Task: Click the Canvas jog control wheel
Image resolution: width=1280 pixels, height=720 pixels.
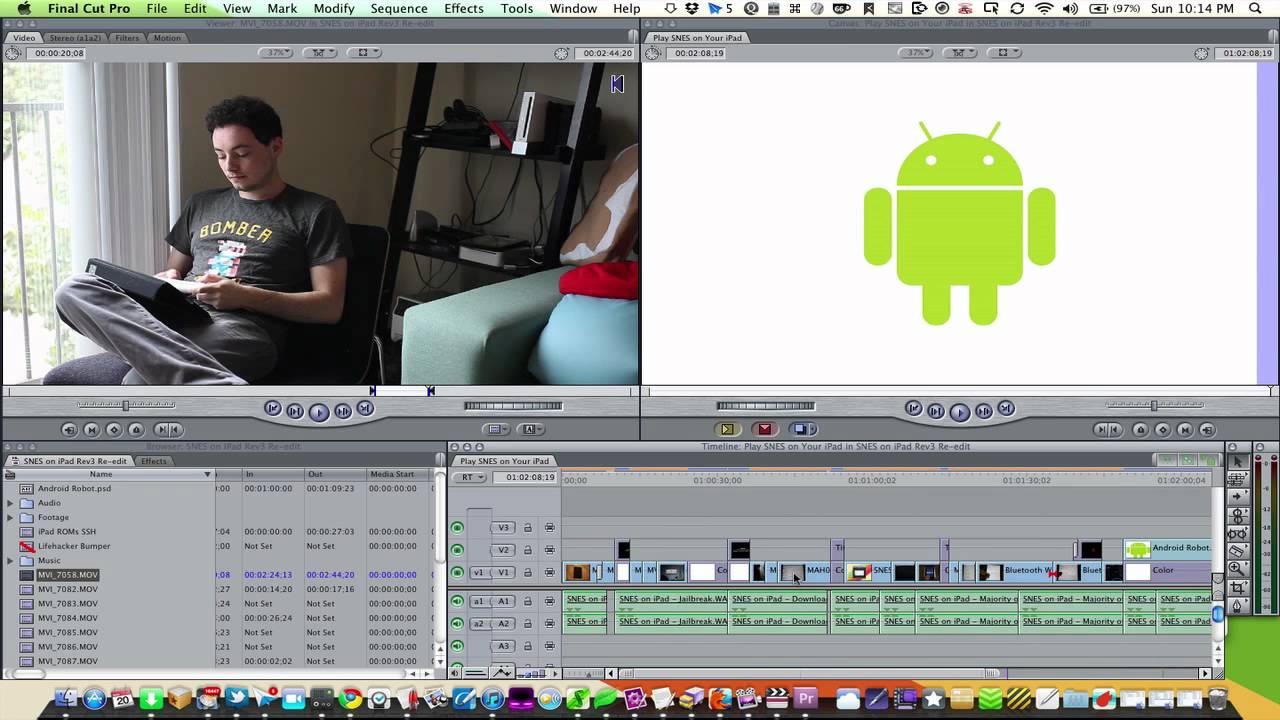Action: [766, 406]
